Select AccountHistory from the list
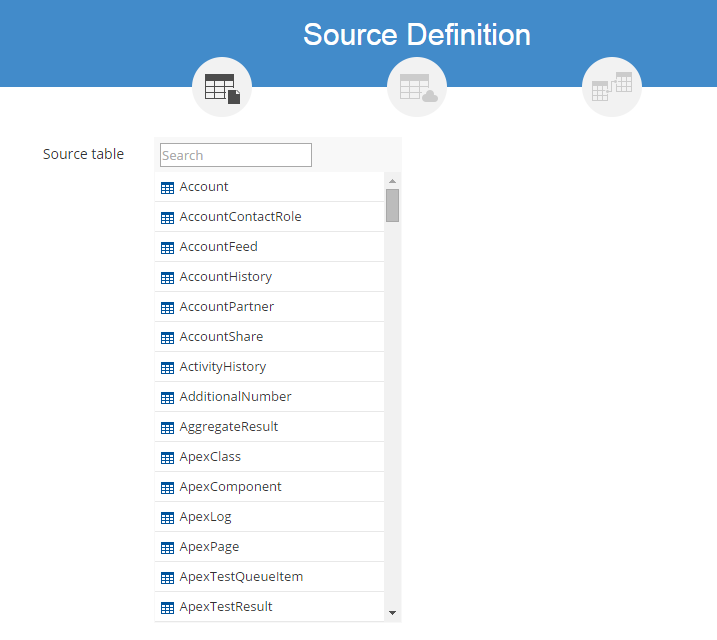This screenshot has height=640, width=717. pos(225,277)
